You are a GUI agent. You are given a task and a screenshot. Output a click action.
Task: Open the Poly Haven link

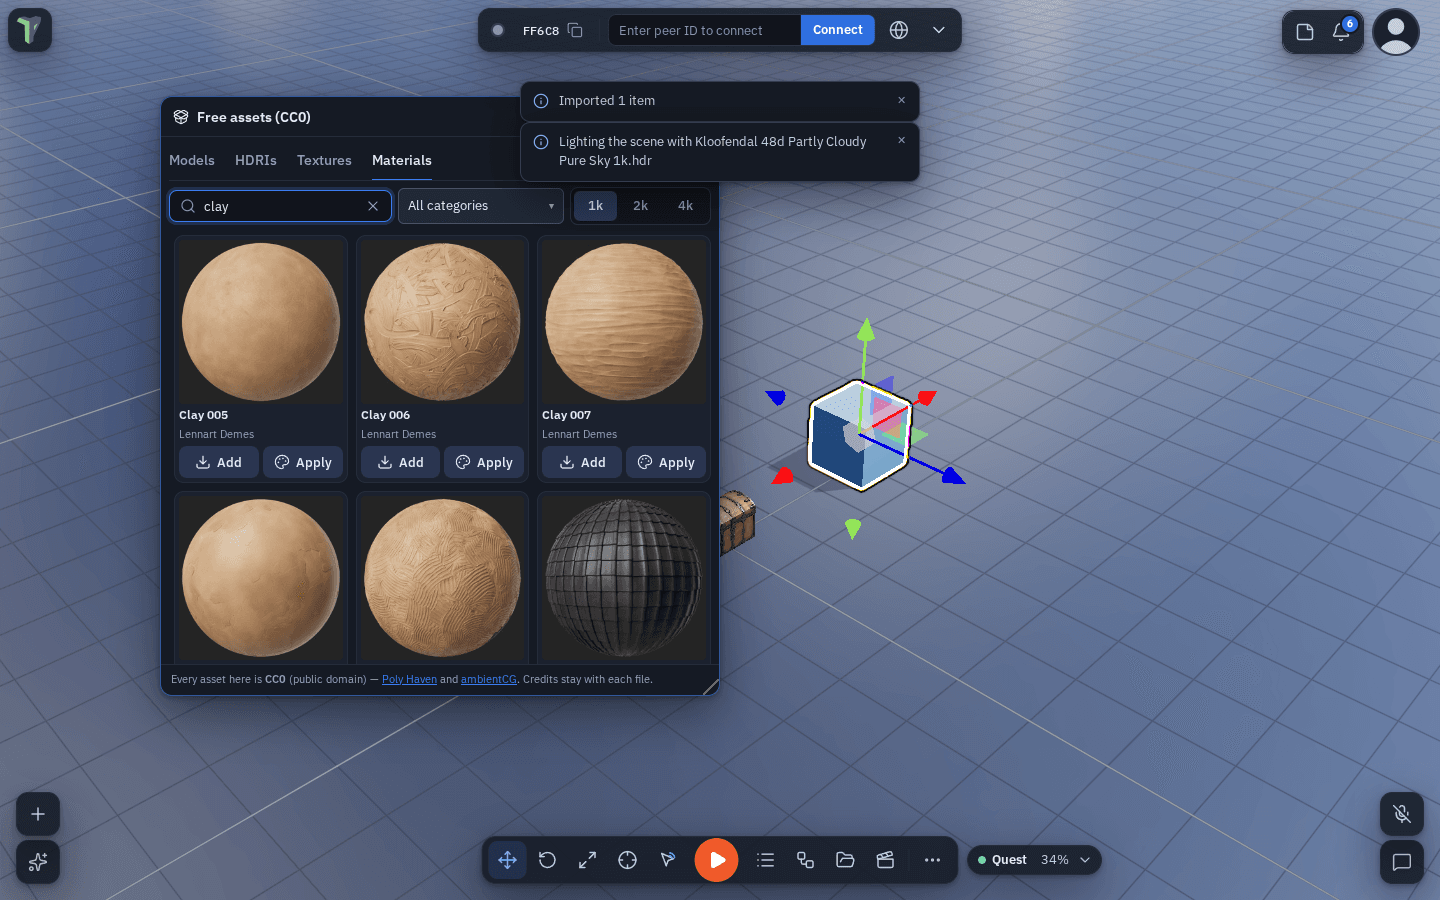tap(409, 679)
